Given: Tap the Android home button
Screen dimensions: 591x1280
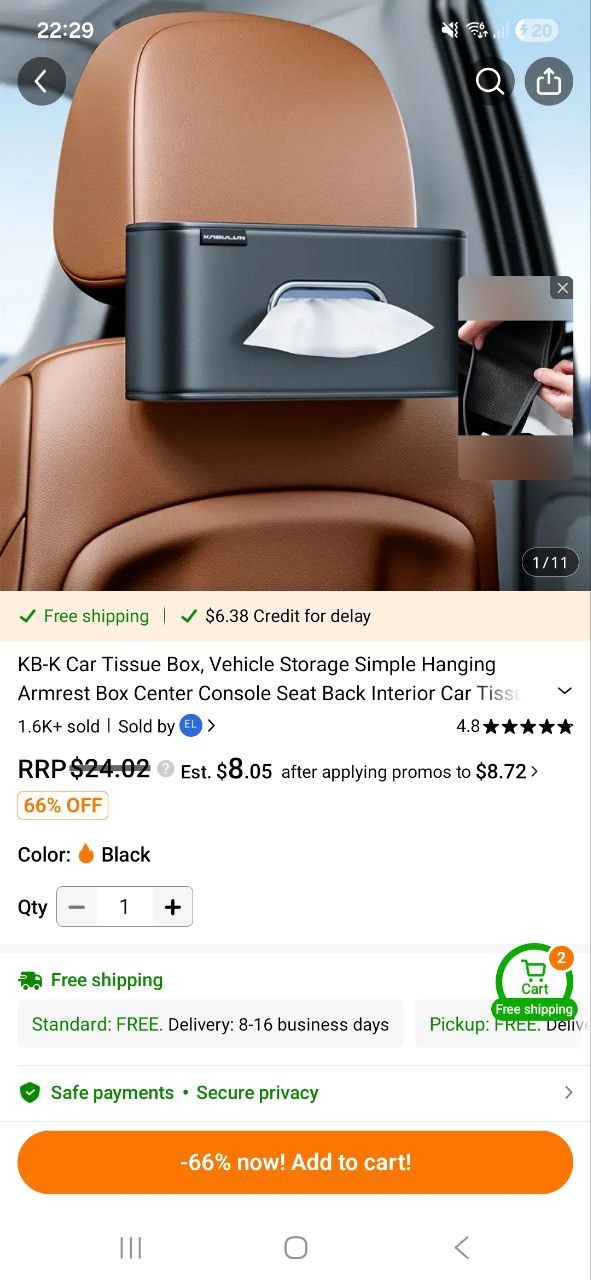Looking at the screenshot, I should tap(295, 1247).
